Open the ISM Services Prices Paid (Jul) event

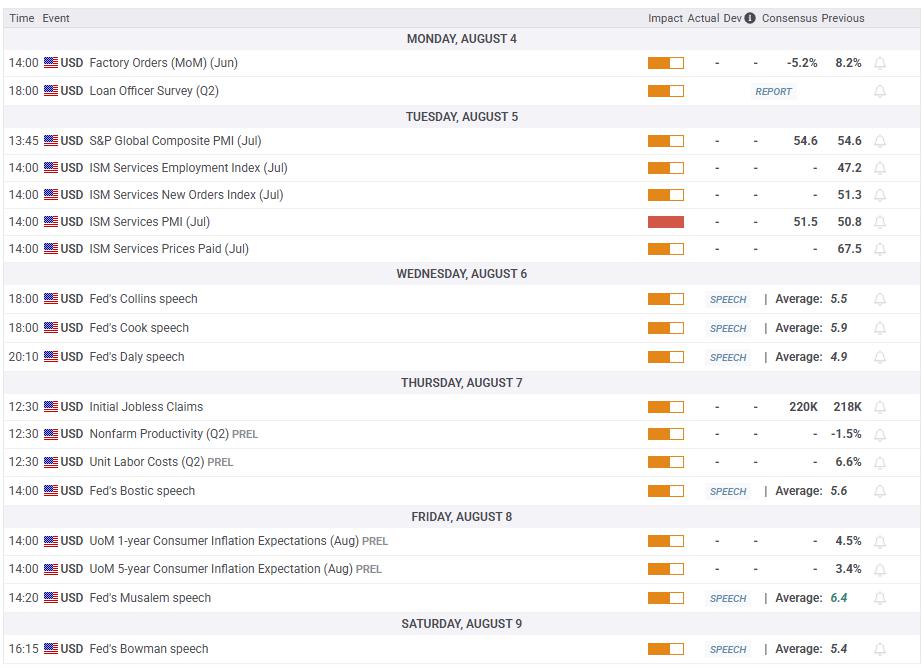point(169,249)
